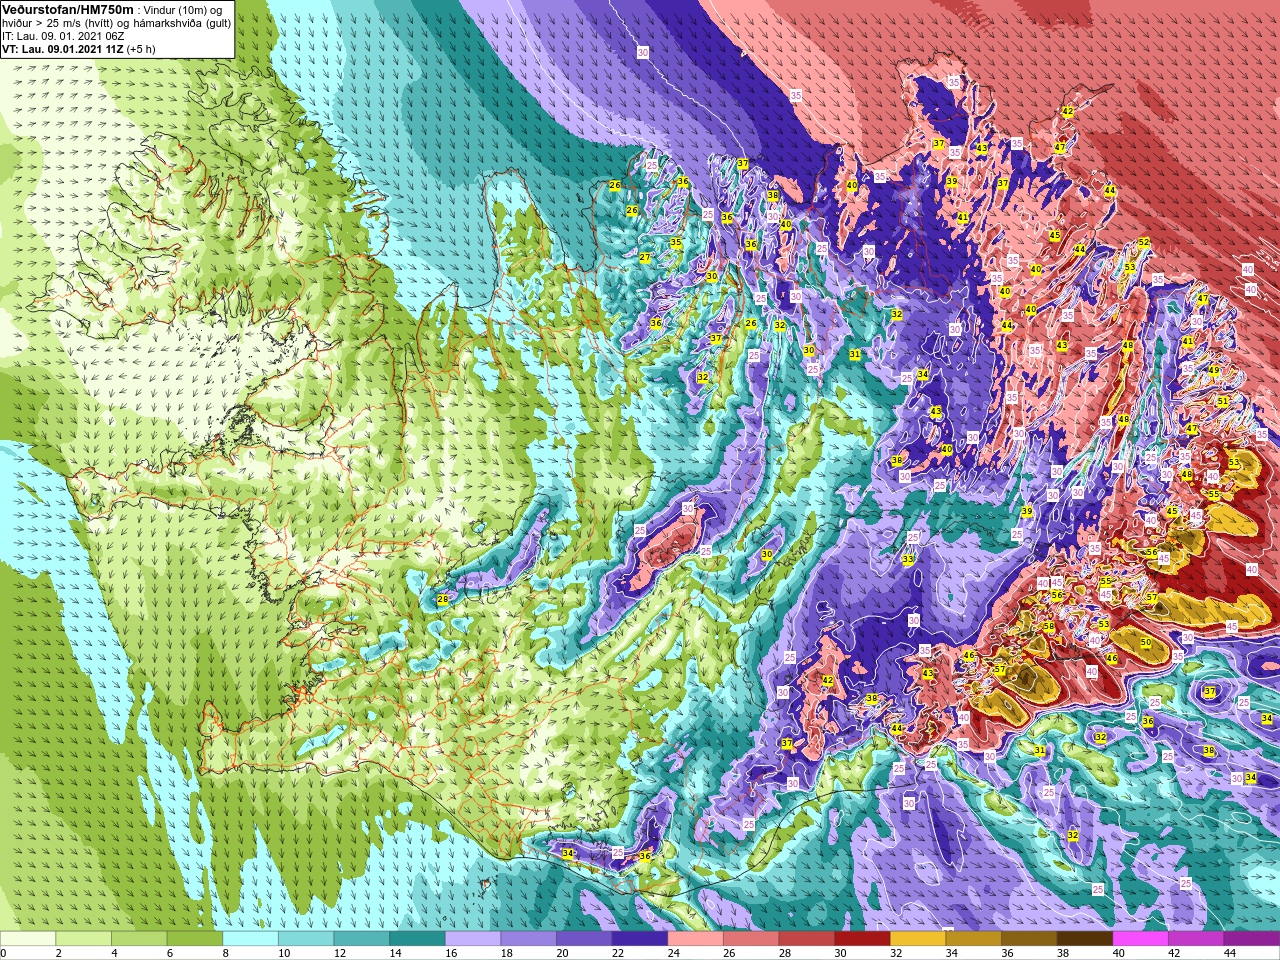
Task: Select the 20–22 purple legend swatch
Action: 584,939
